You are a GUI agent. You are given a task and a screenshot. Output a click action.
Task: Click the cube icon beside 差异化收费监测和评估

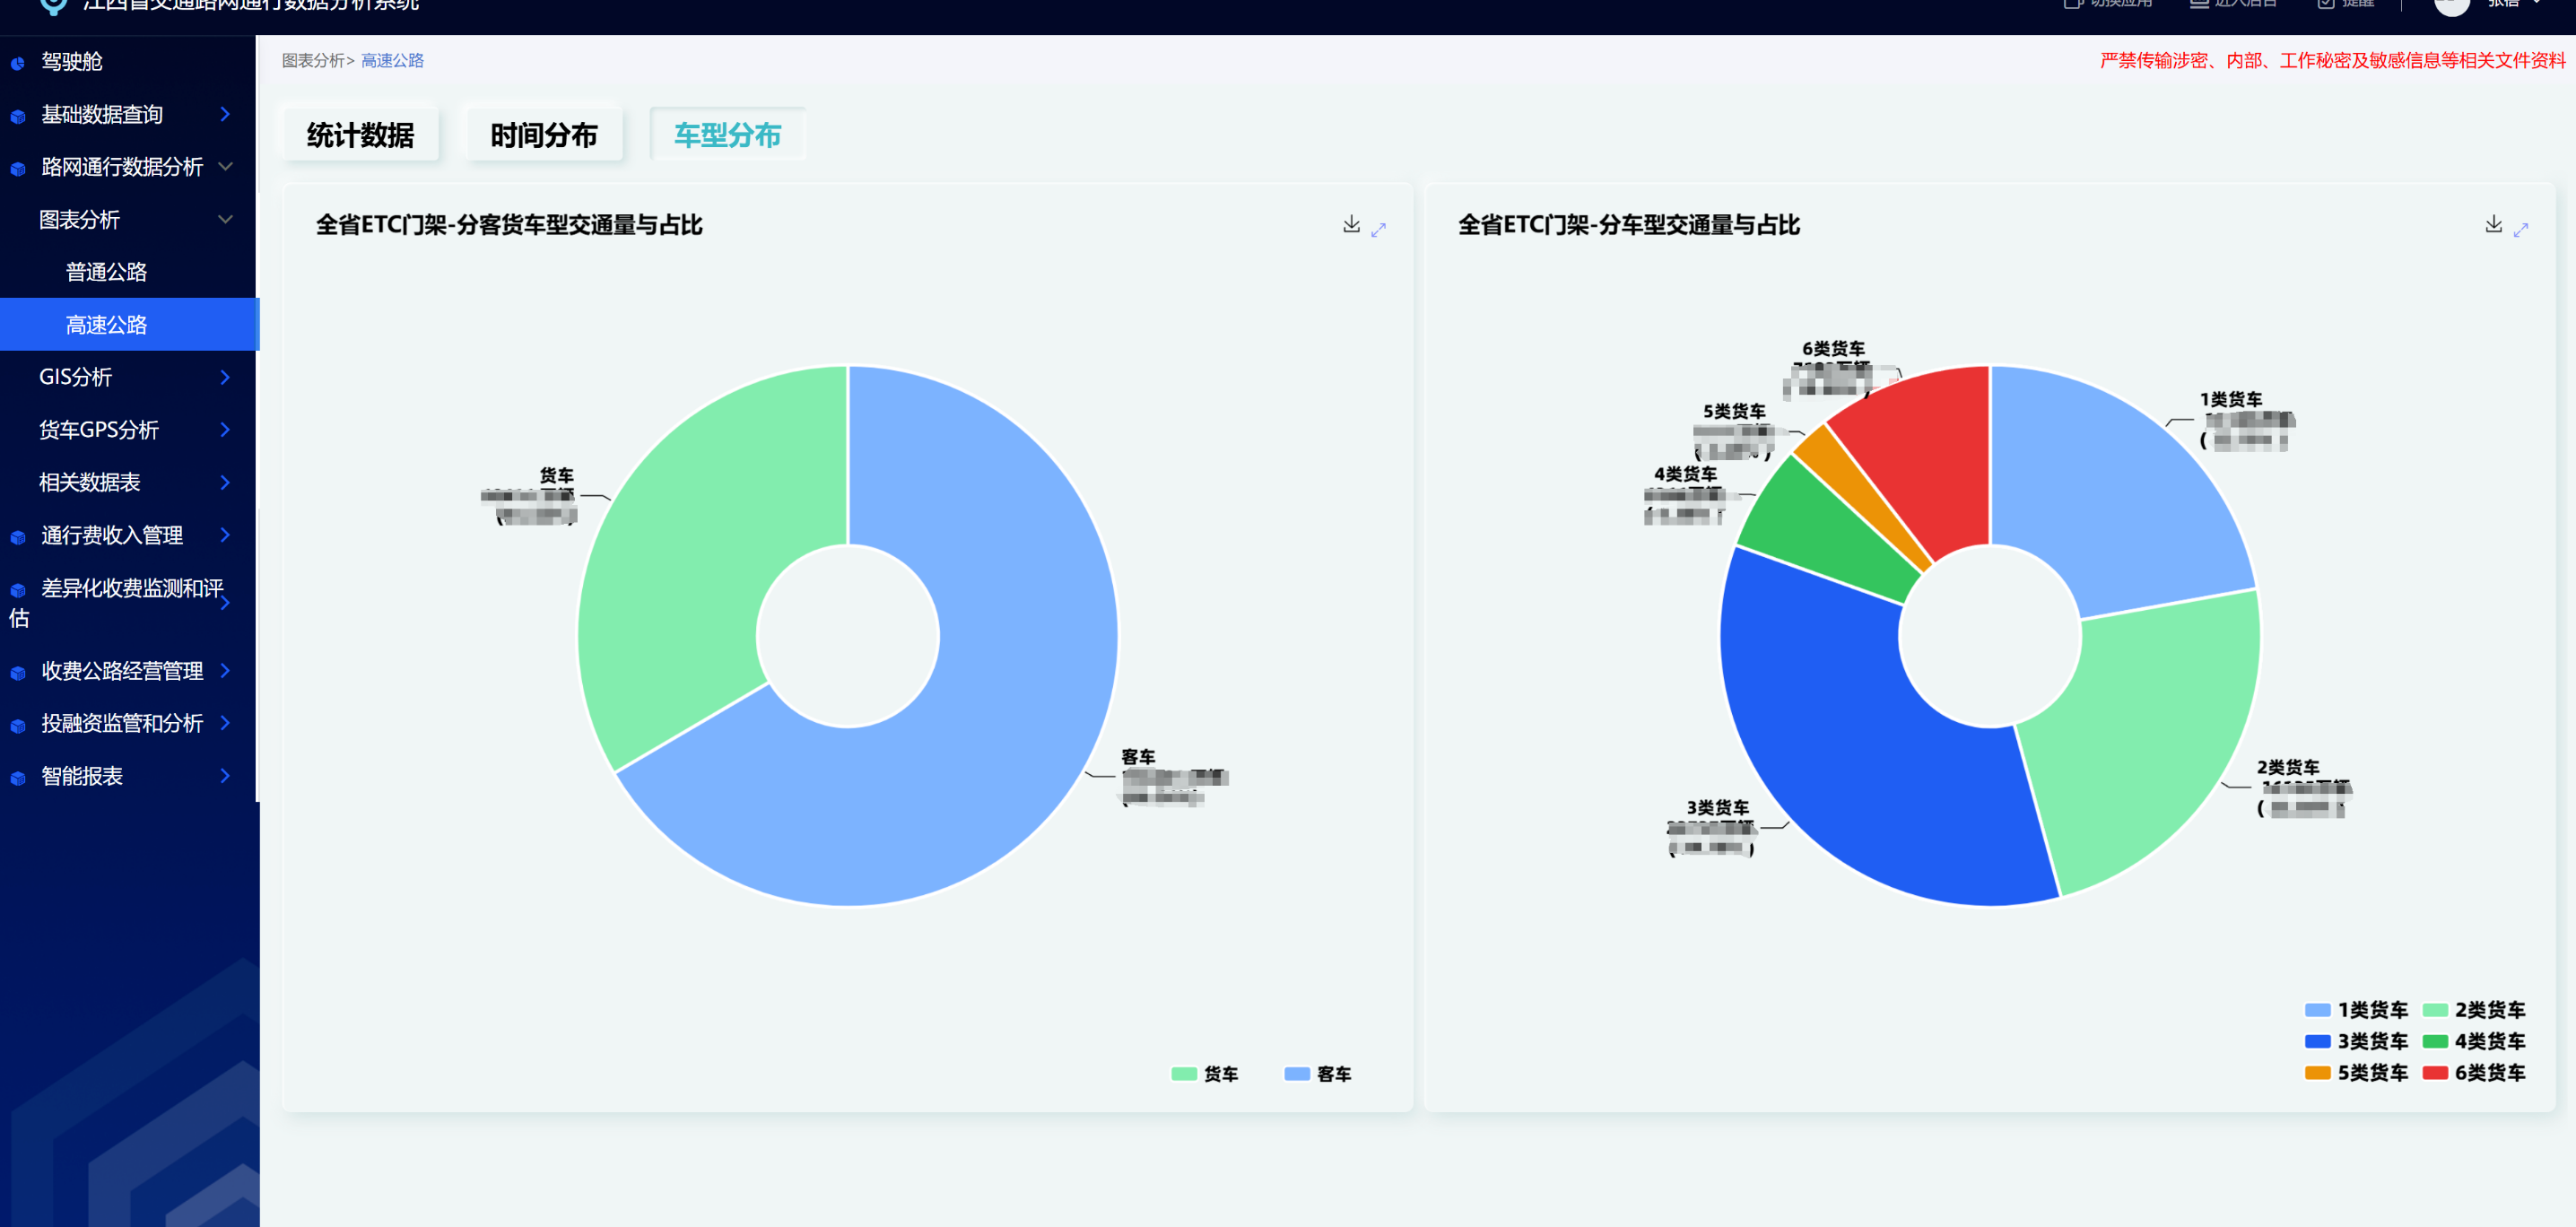point(18,590)
